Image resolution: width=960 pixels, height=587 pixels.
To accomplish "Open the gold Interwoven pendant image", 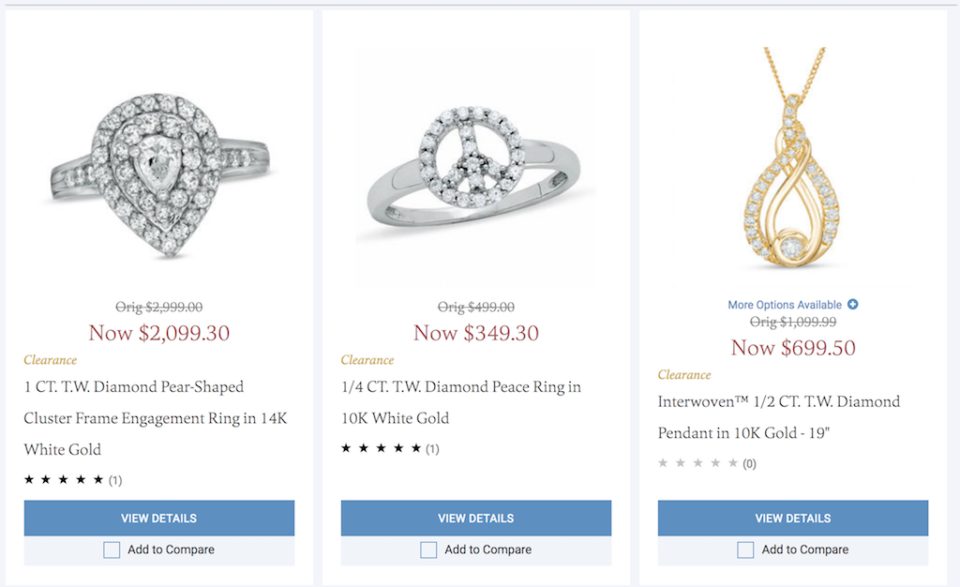I will click(x=793, y=160).
